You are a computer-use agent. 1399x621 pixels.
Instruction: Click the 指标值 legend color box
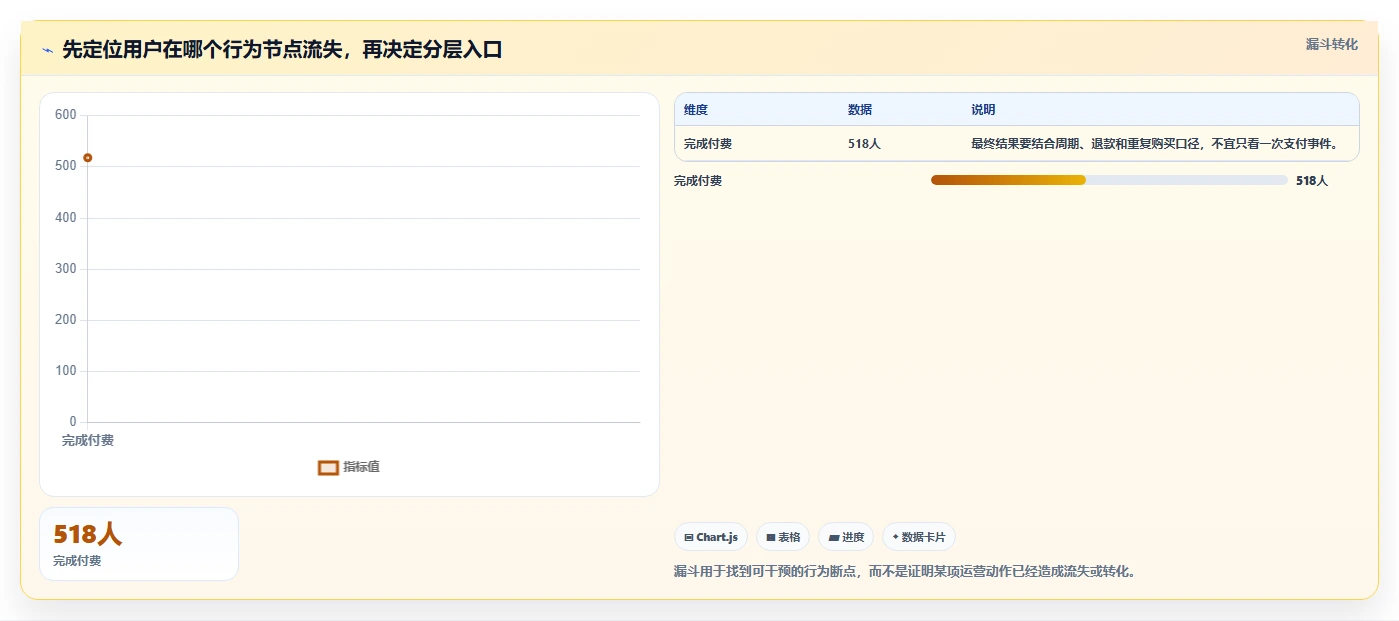coord(328,468)
